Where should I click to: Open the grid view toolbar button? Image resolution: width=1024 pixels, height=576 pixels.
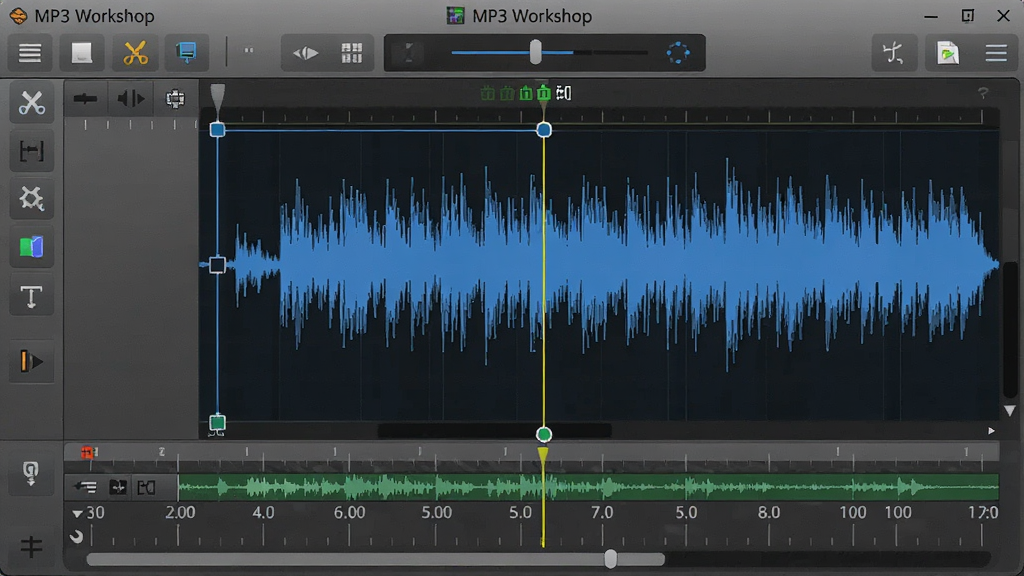(x=351, y=53)
